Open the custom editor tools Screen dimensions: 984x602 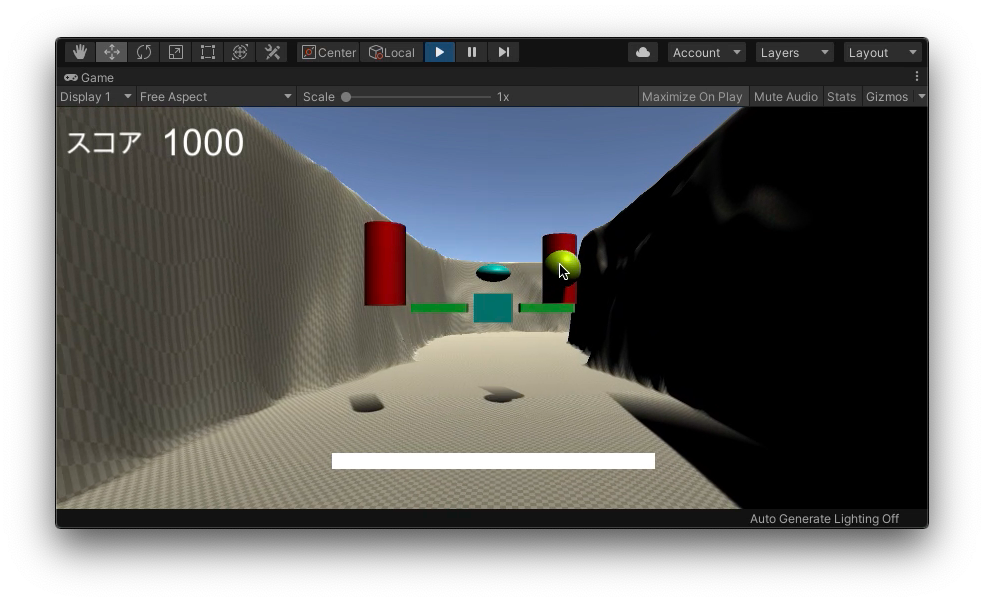click(272, 52)
